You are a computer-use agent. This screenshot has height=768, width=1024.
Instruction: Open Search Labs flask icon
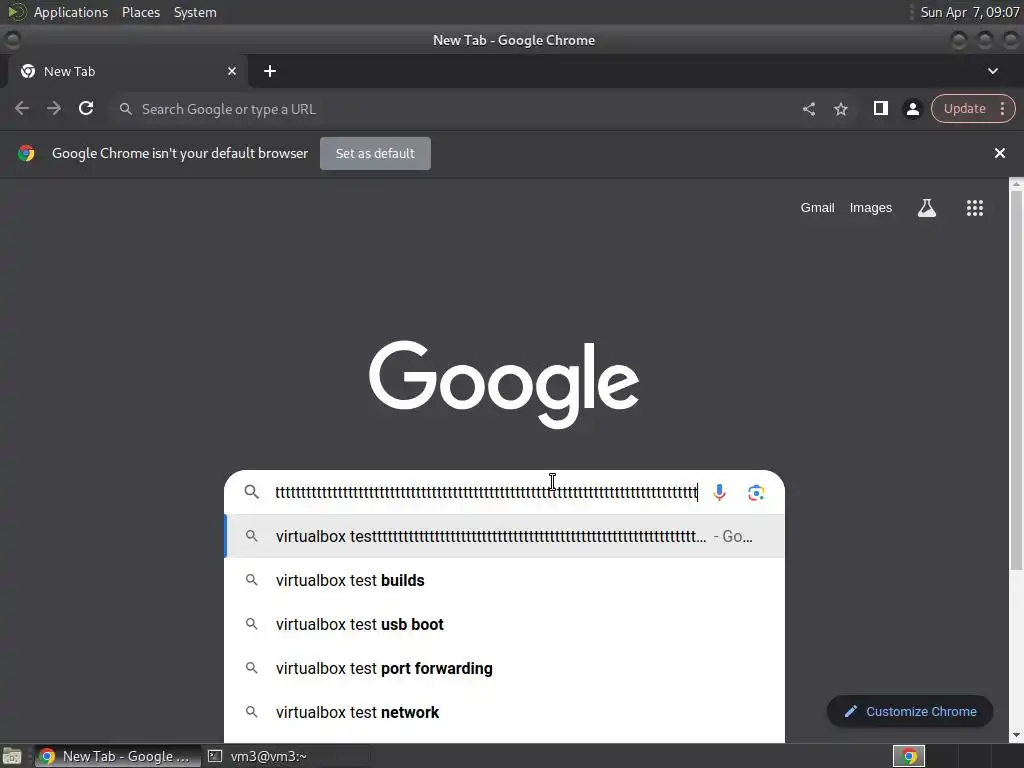click(x=927, y=208)
